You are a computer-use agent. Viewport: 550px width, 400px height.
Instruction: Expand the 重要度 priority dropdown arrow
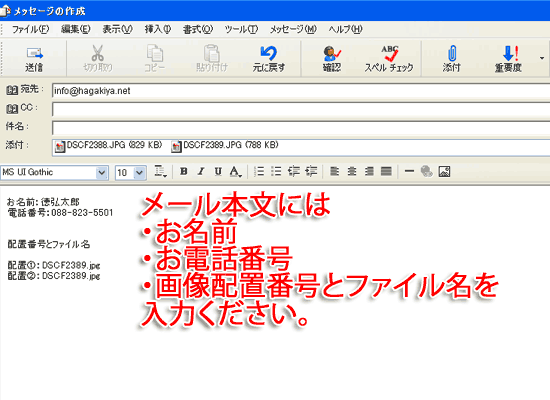coord(542,58)
